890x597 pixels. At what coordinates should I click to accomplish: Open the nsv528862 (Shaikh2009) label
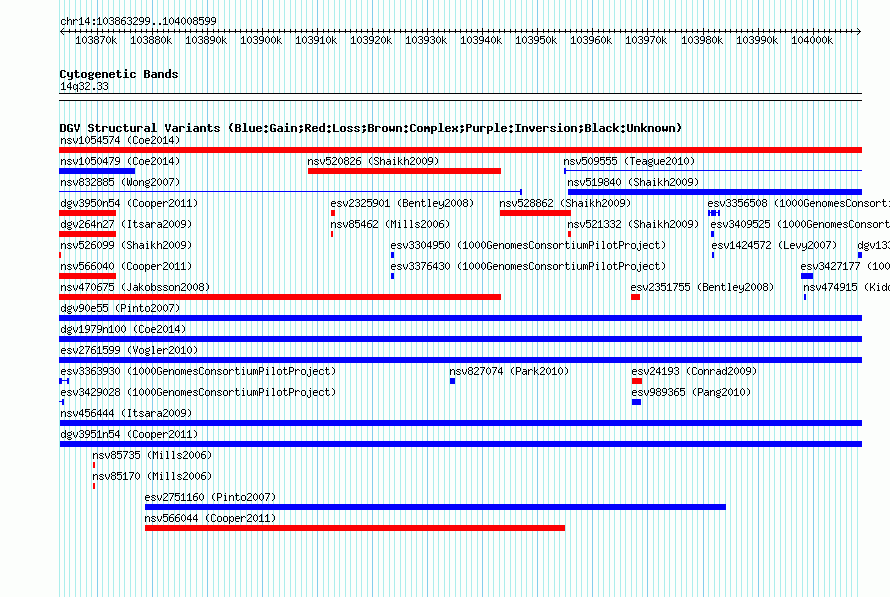tap(565, 203)
